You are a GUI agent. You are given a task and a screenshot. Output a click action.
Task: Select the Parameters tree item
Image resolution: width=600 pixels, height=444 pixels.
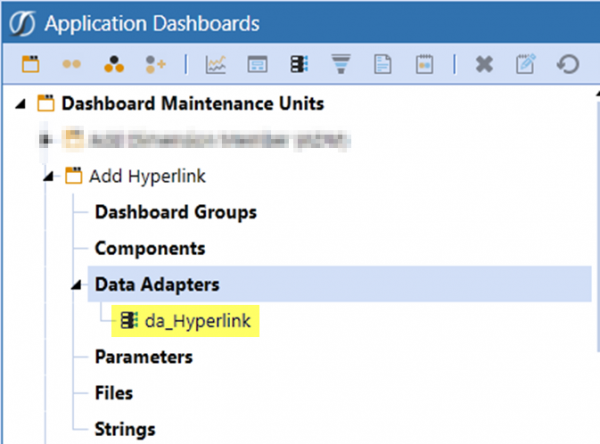pyautogui.click(x=143, y=357)
